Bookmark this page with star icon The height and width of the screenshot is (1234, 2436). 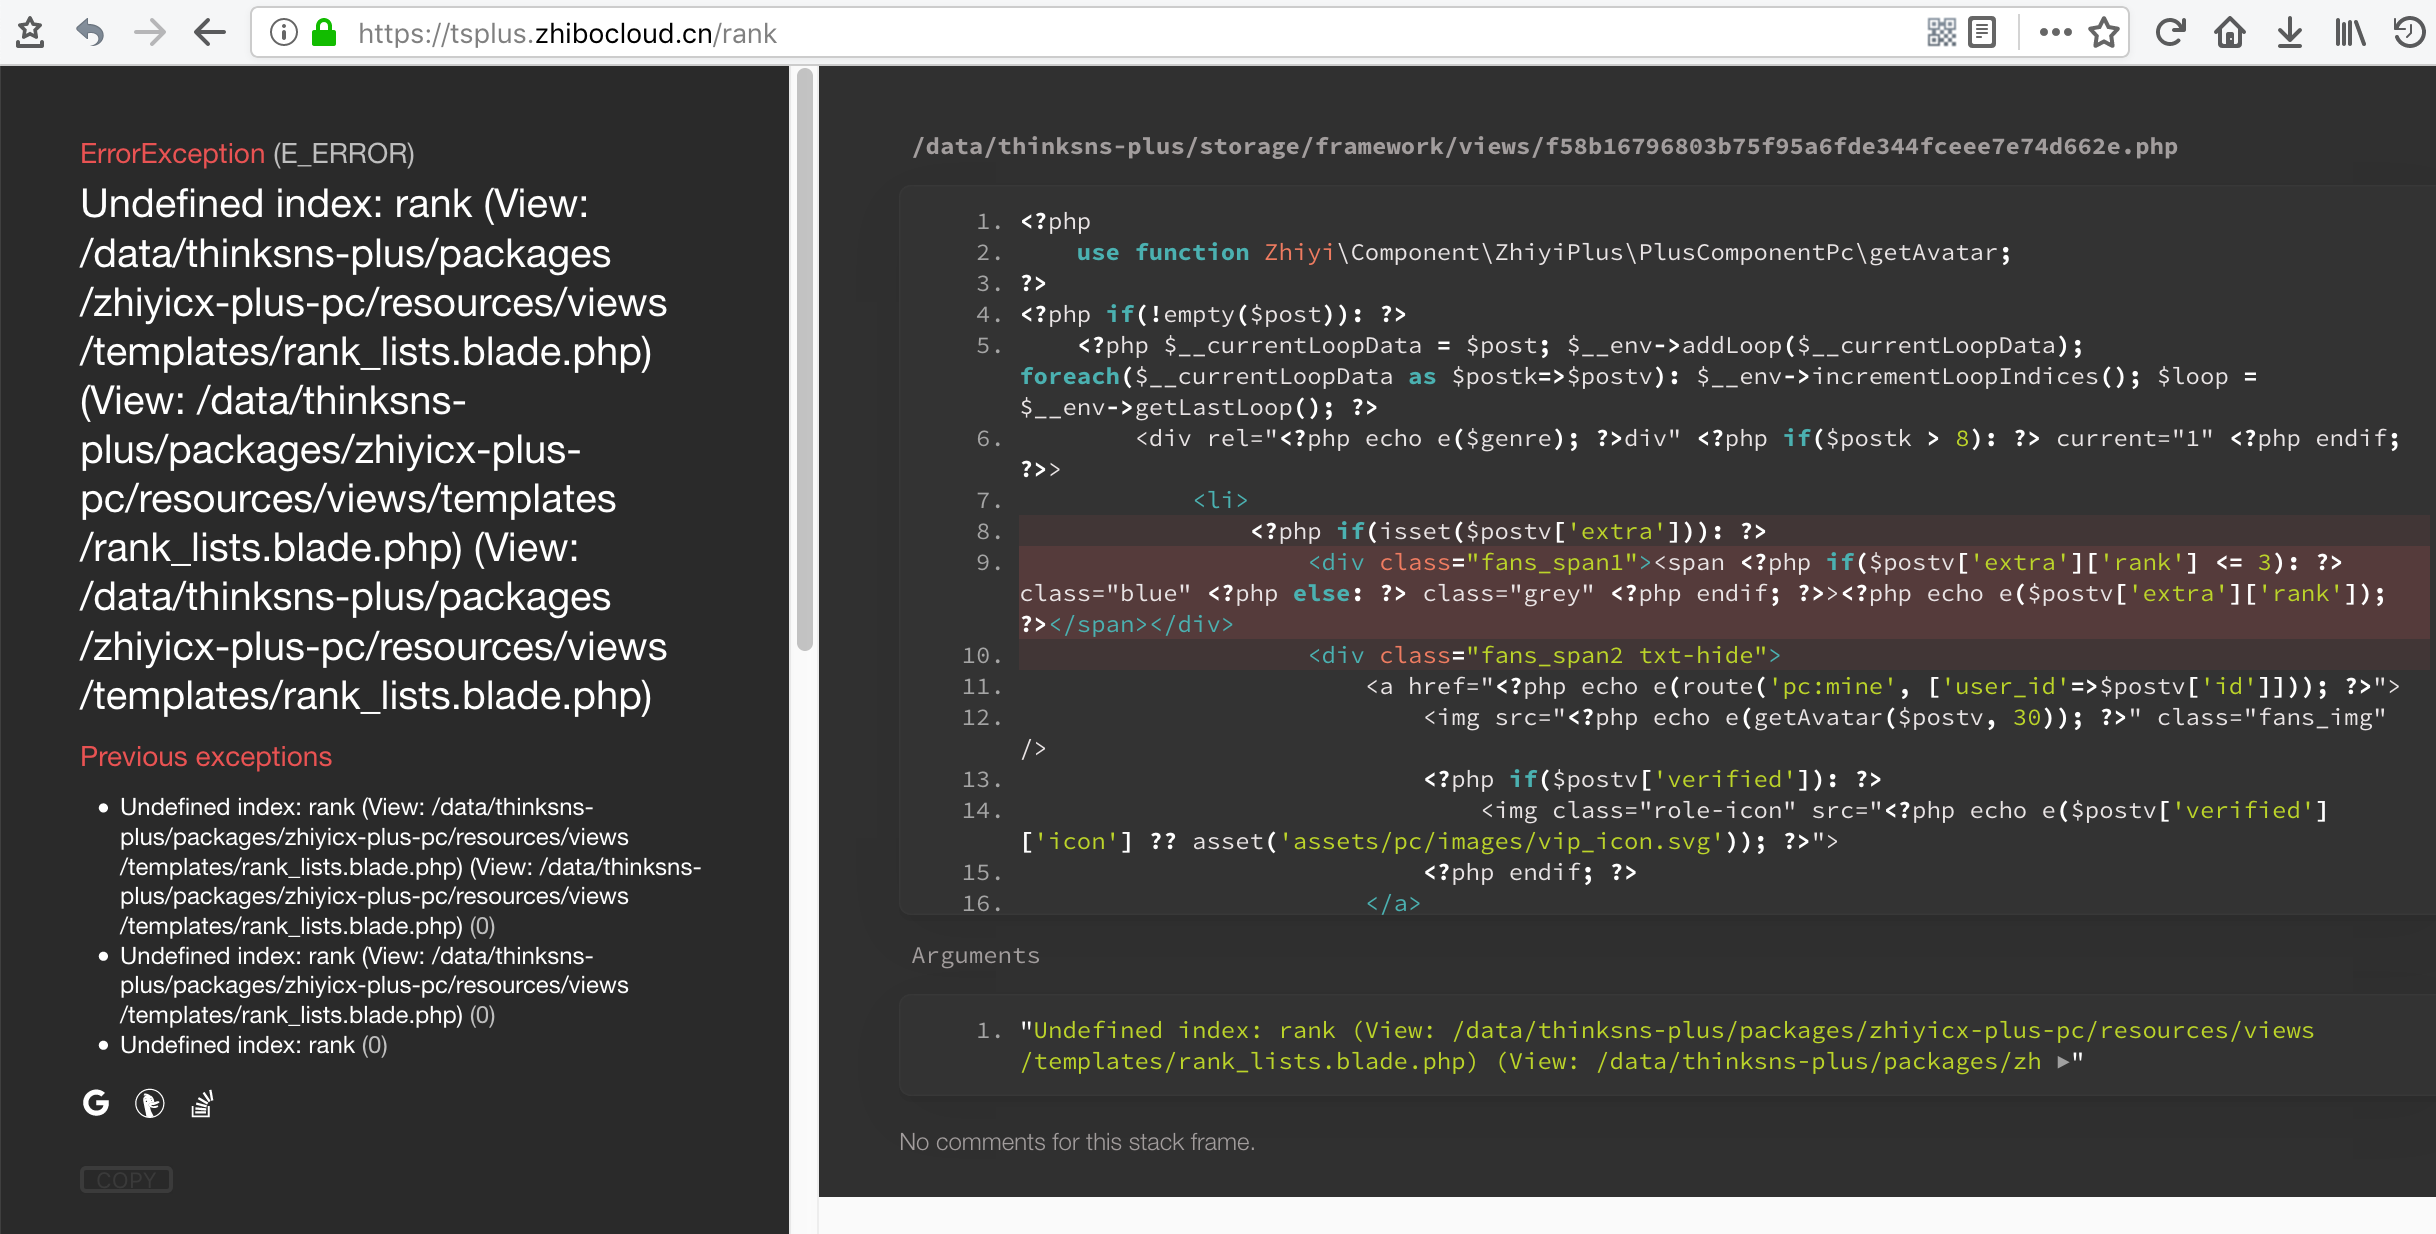[x=2104, y=33]
